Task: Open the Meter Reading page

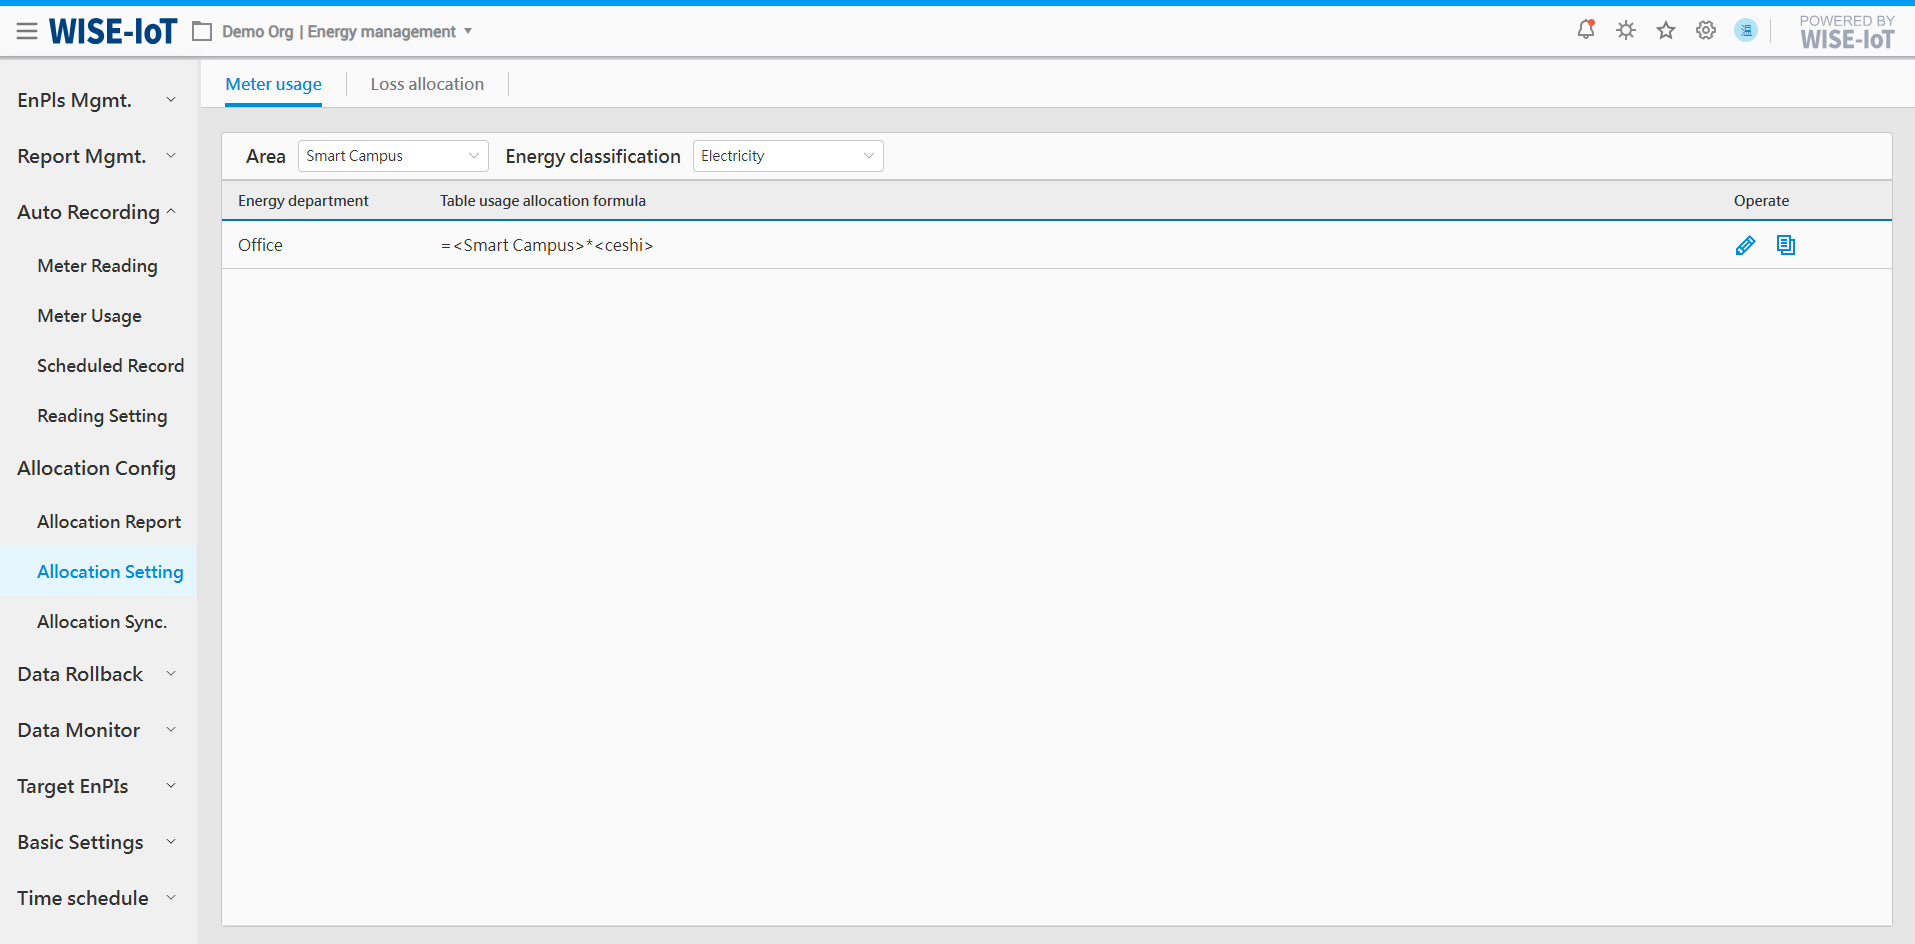Action: pyautogui.click(x=97, y=266)
